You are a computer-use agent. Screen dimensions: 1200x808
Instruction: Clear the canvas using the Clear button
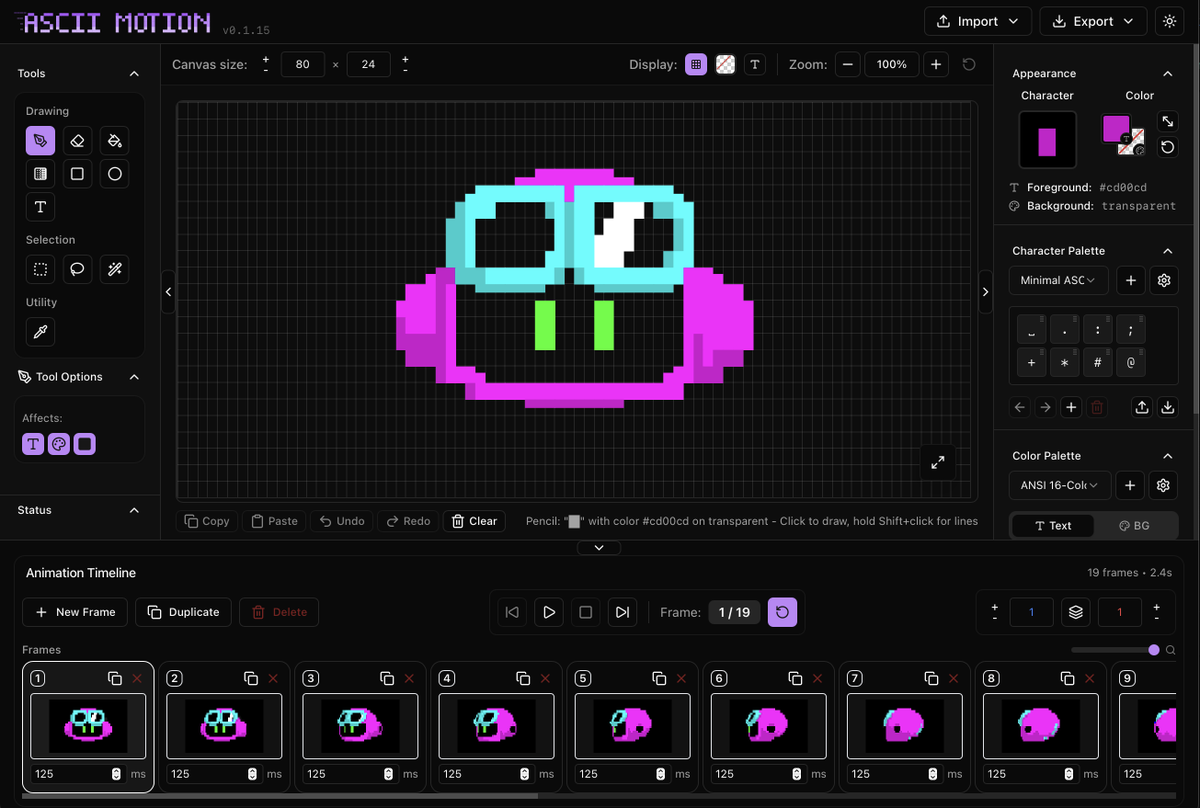(474, 520)
